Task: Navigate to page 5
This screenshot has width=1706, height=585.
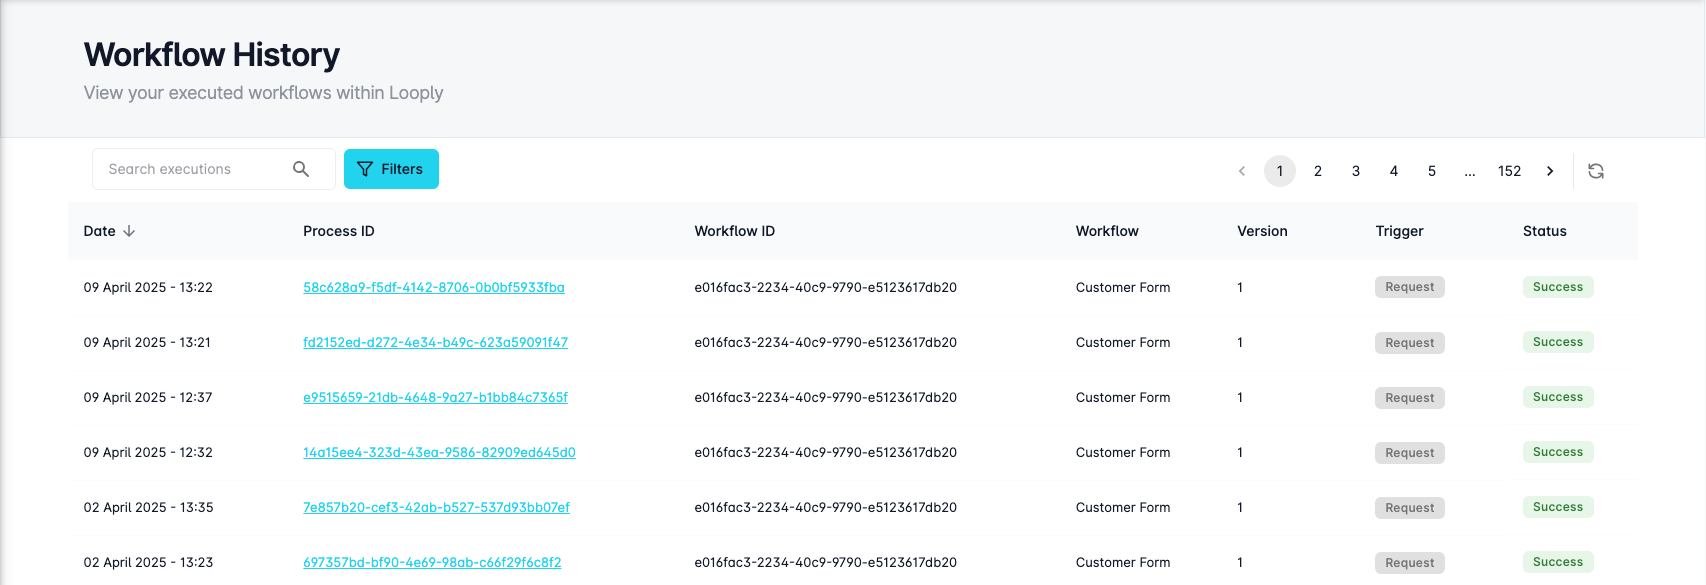Action: (1432, 171)
